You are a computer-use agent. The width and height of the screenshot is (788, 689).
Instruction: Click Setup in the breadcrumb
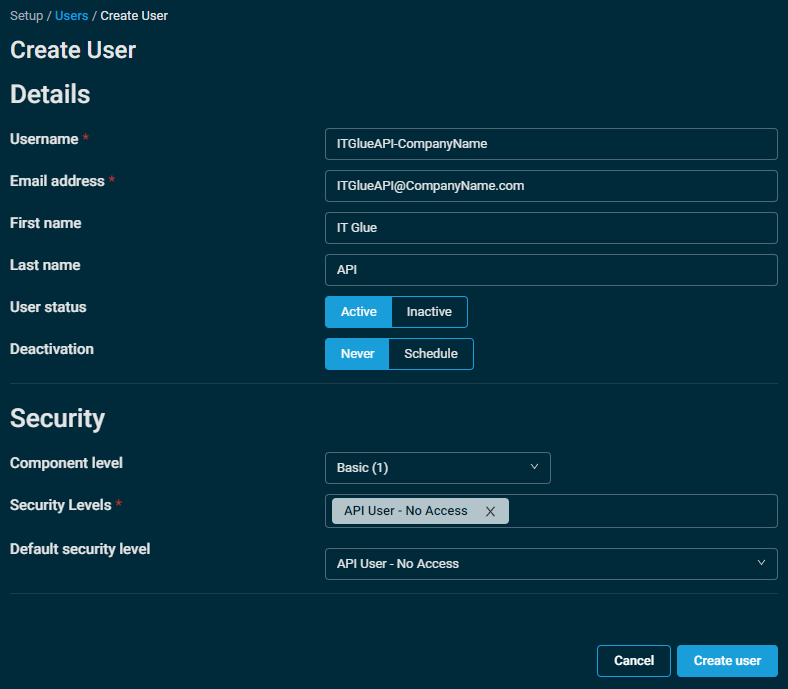27,16
